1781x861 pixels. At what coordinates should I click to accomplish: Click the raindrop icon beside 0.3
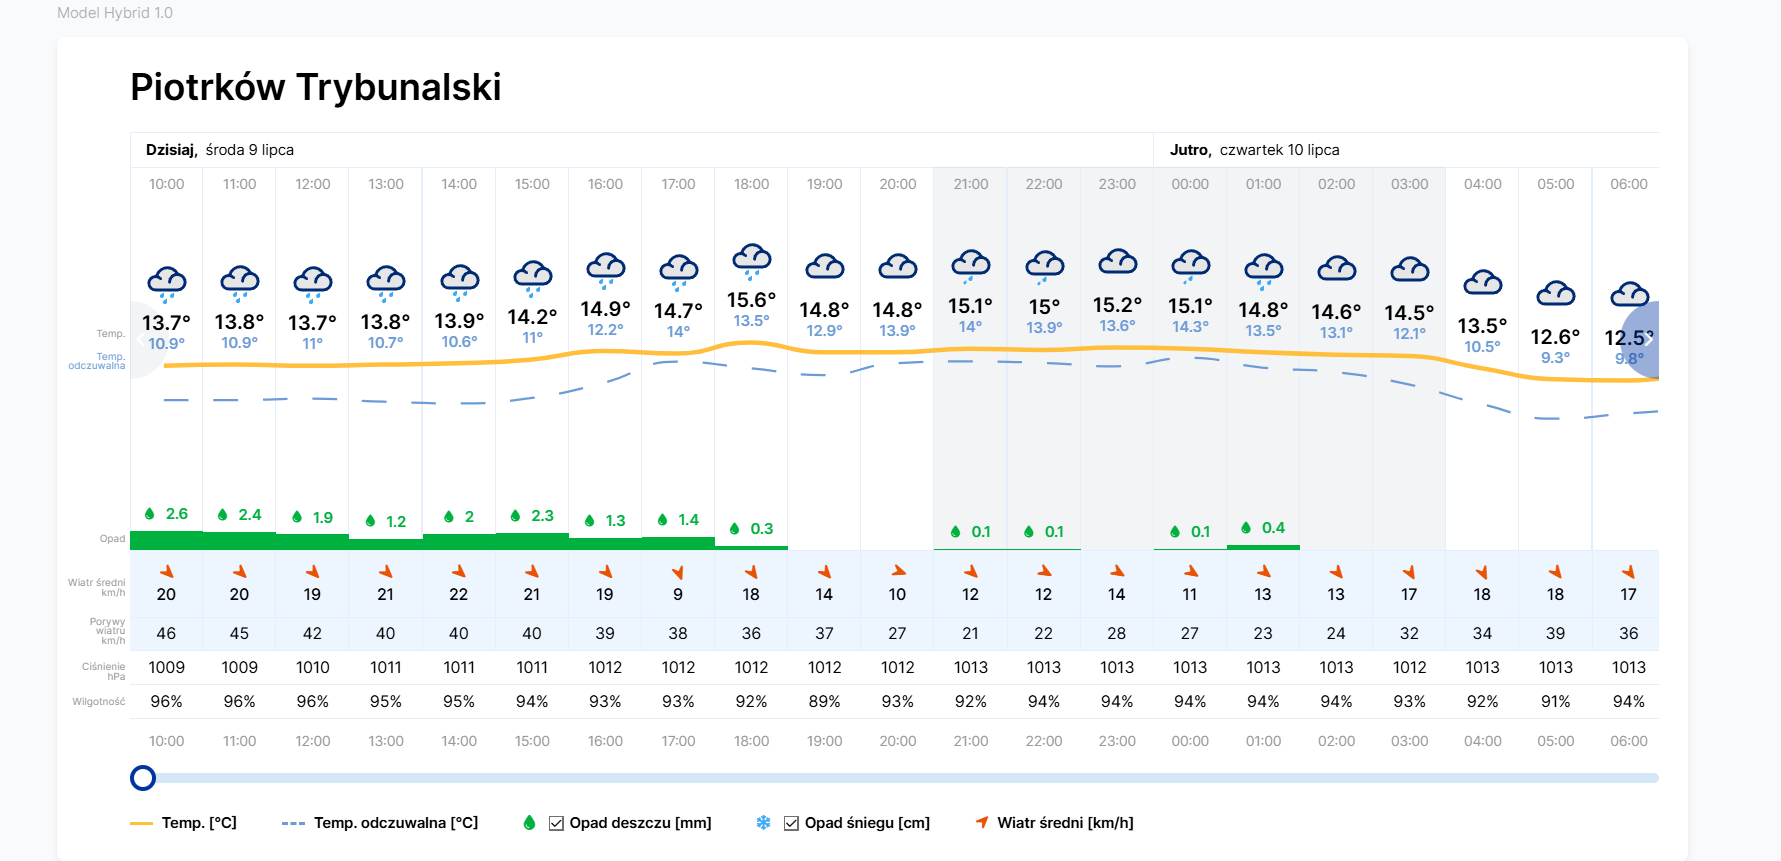[735, 529]
